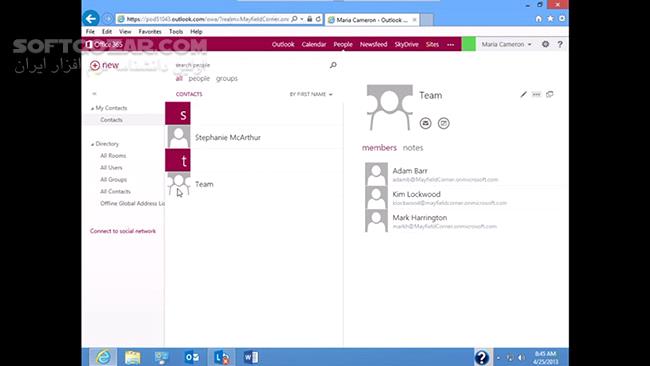Screen dimensions: 650x366
Task: Click Connect to social network link
Action: tap(123, 231)
